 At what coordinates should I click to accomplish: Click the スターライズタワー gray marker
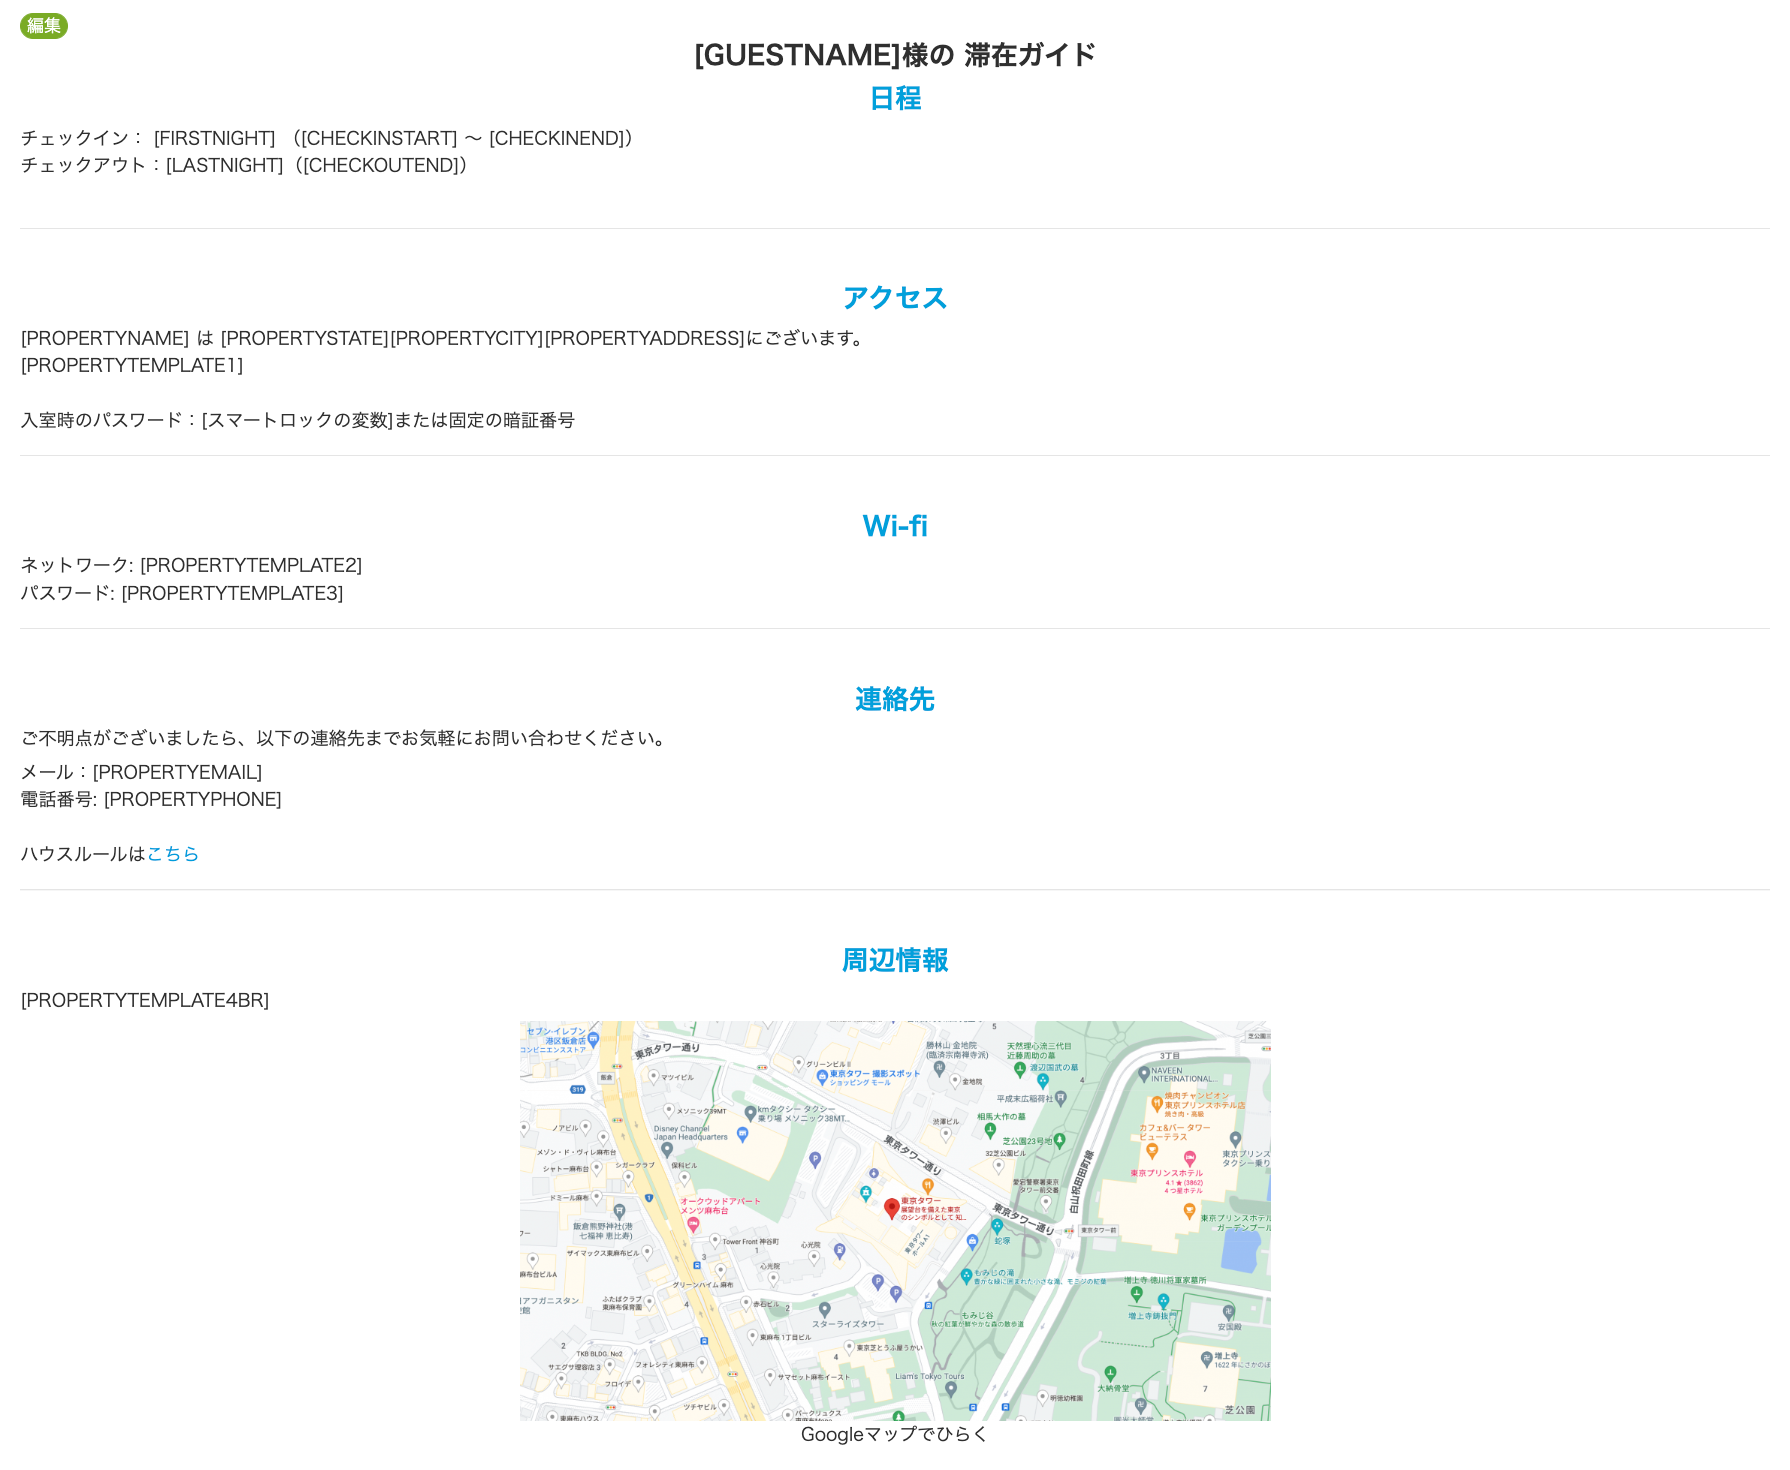(x=824, y=1309)
